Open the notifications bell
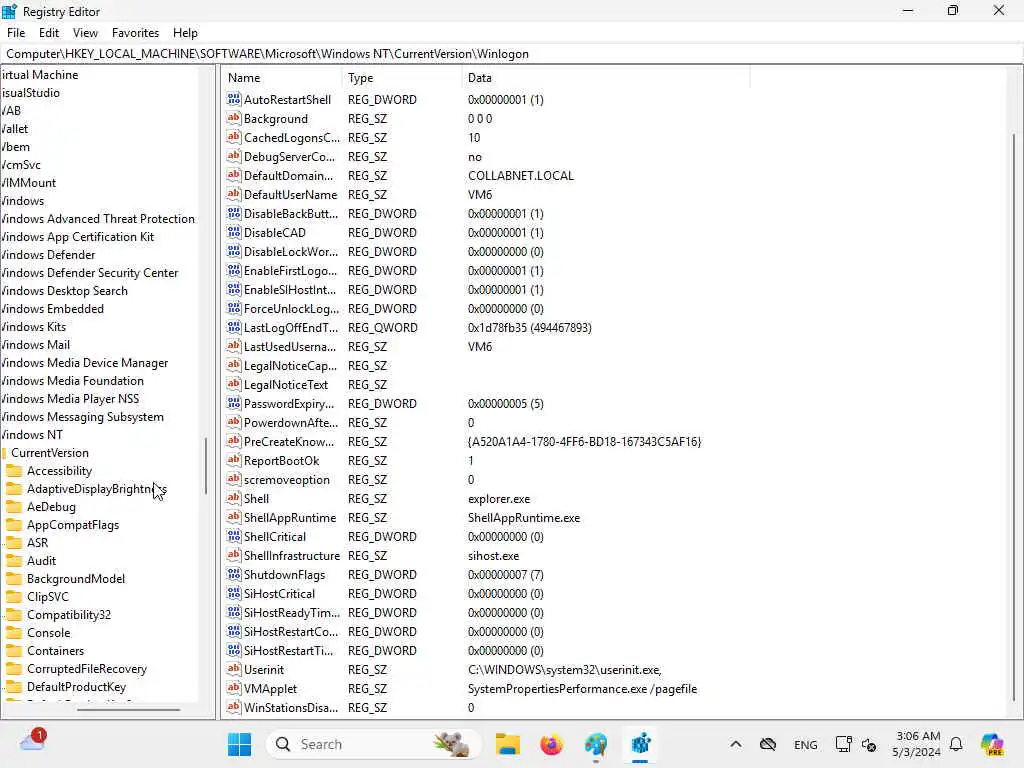This screenshot has width=1024, height=768. 956,744
